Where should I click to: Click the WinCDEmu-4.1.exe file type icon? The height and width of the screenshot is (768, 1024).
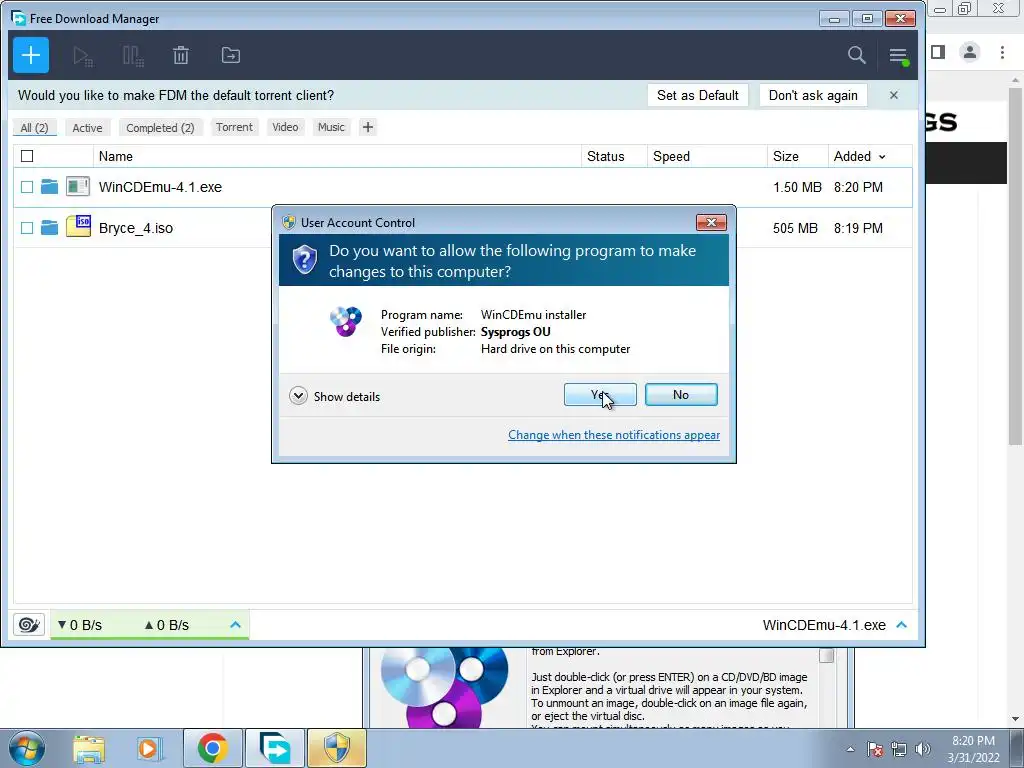pos(78,187)
